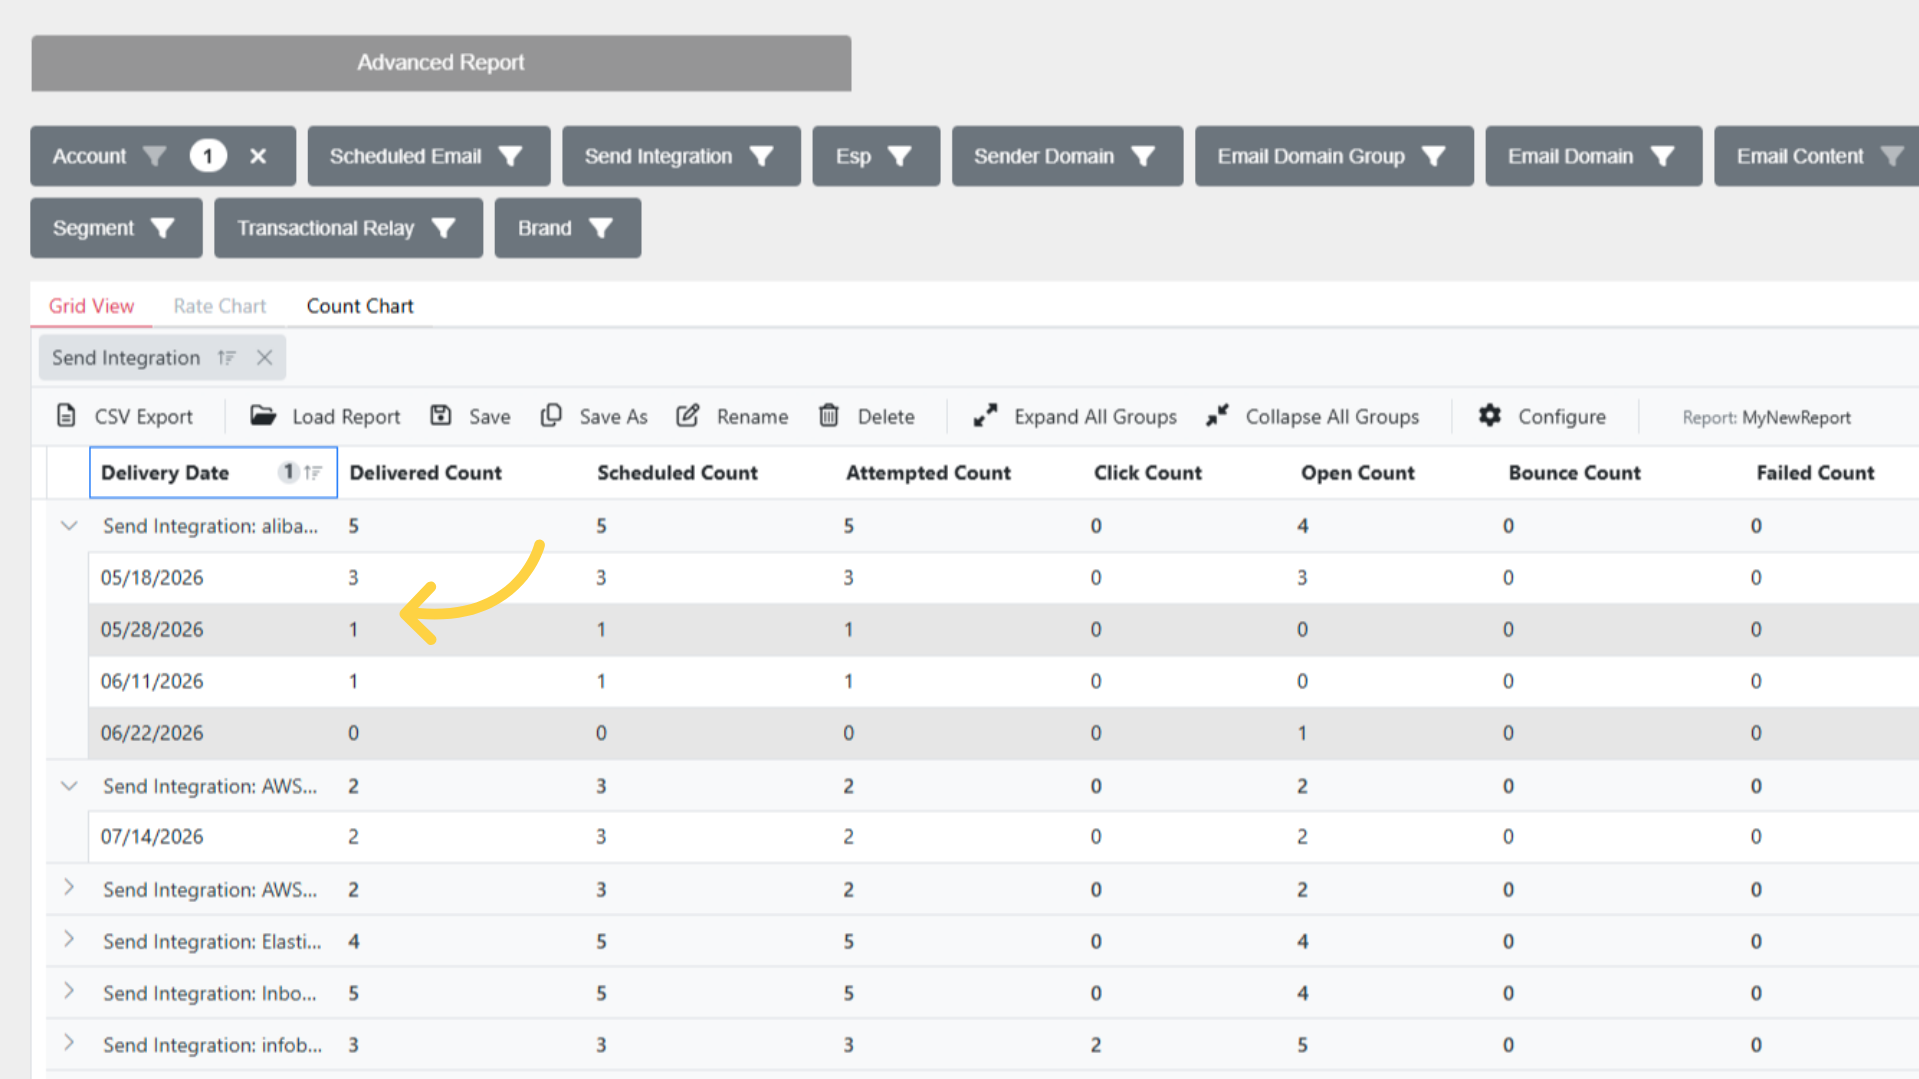
Task: Click the Report: MyNewReport label
Action: click(1766, 418)
